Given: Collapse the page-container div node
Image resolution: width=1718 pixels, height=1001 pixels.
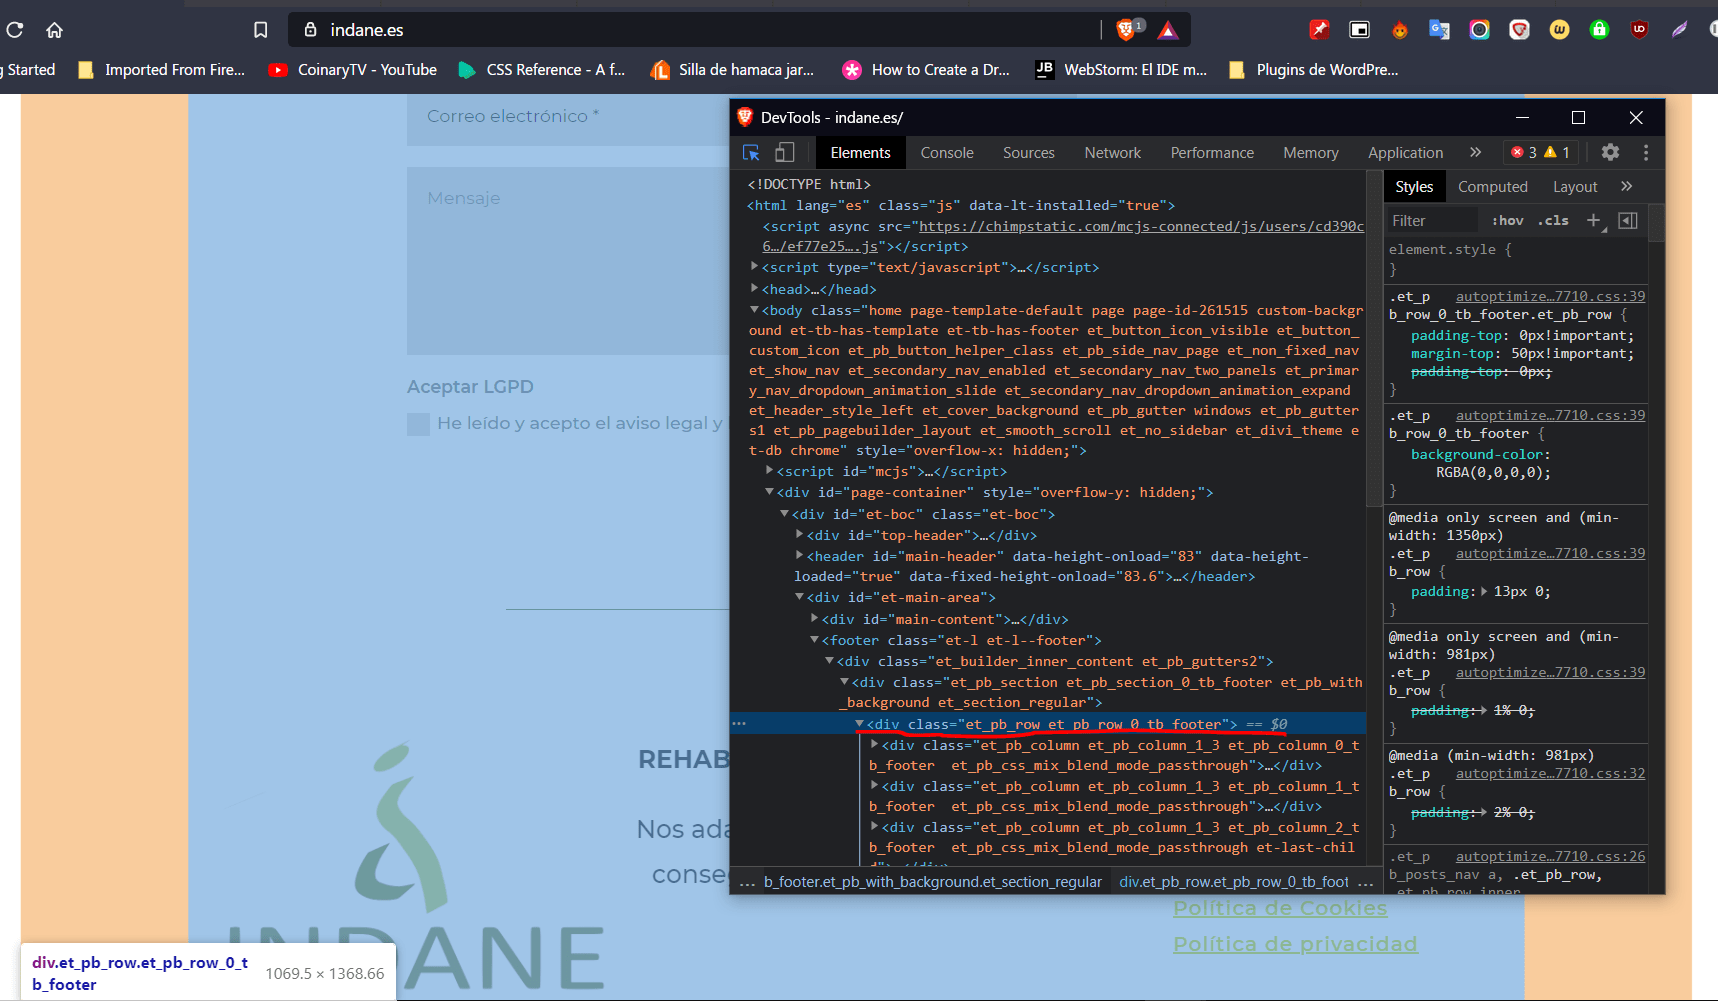Looking at the screenshot, I should pyautogui.click(x=770, y=491).
